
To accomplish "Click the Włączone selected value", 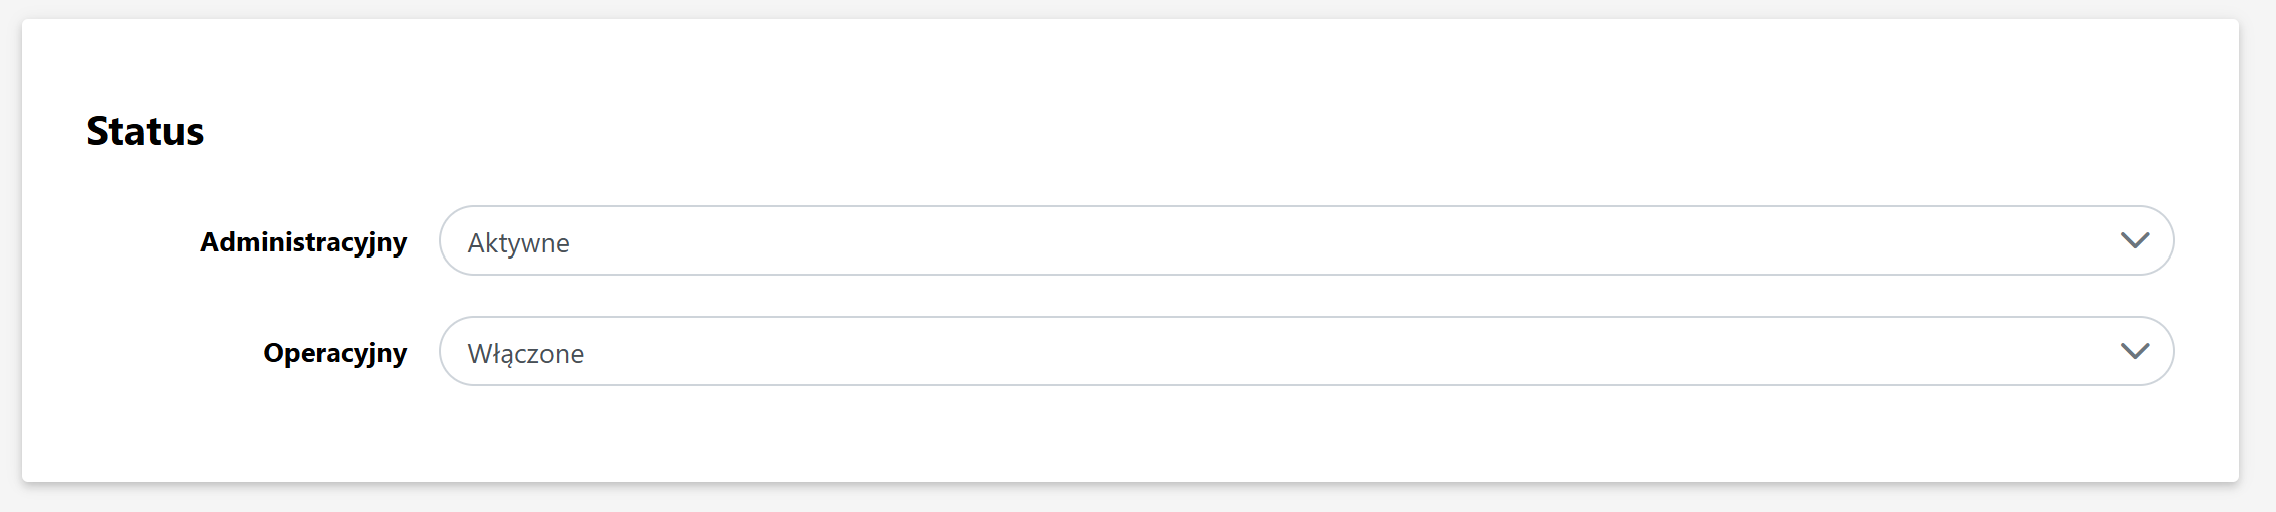I will coord(525,354).
